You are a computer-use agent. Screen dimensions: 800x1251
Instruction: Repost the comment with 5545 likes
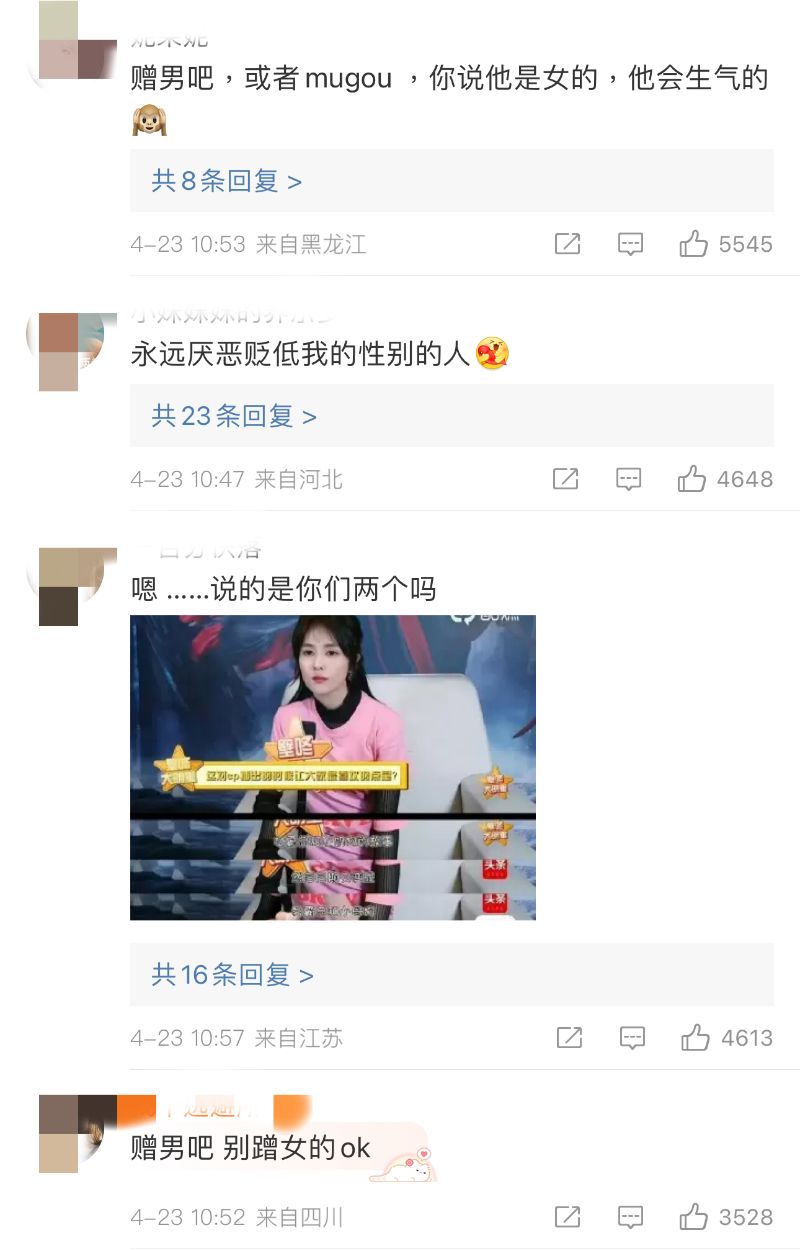[567, 244]
